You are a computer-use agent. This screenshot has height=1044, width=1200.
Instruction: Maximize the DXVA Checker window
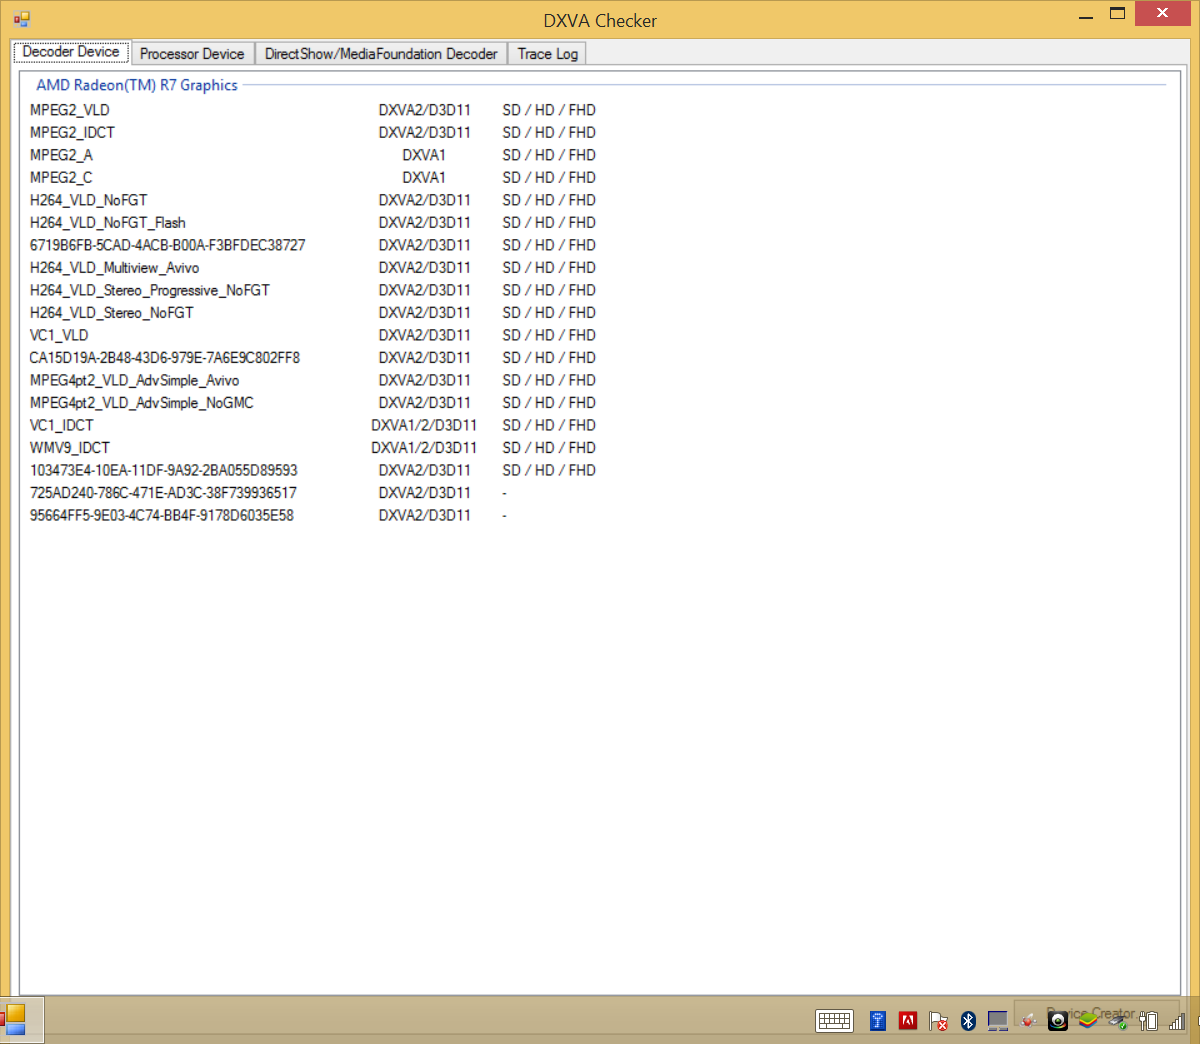1118,14
